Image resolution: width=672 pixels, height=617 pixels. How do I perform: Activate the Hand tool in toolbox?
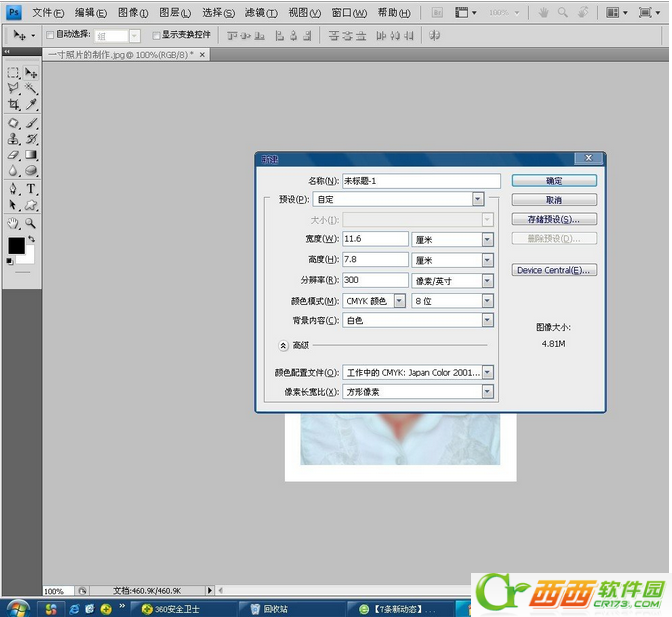(x=14, y=223)
